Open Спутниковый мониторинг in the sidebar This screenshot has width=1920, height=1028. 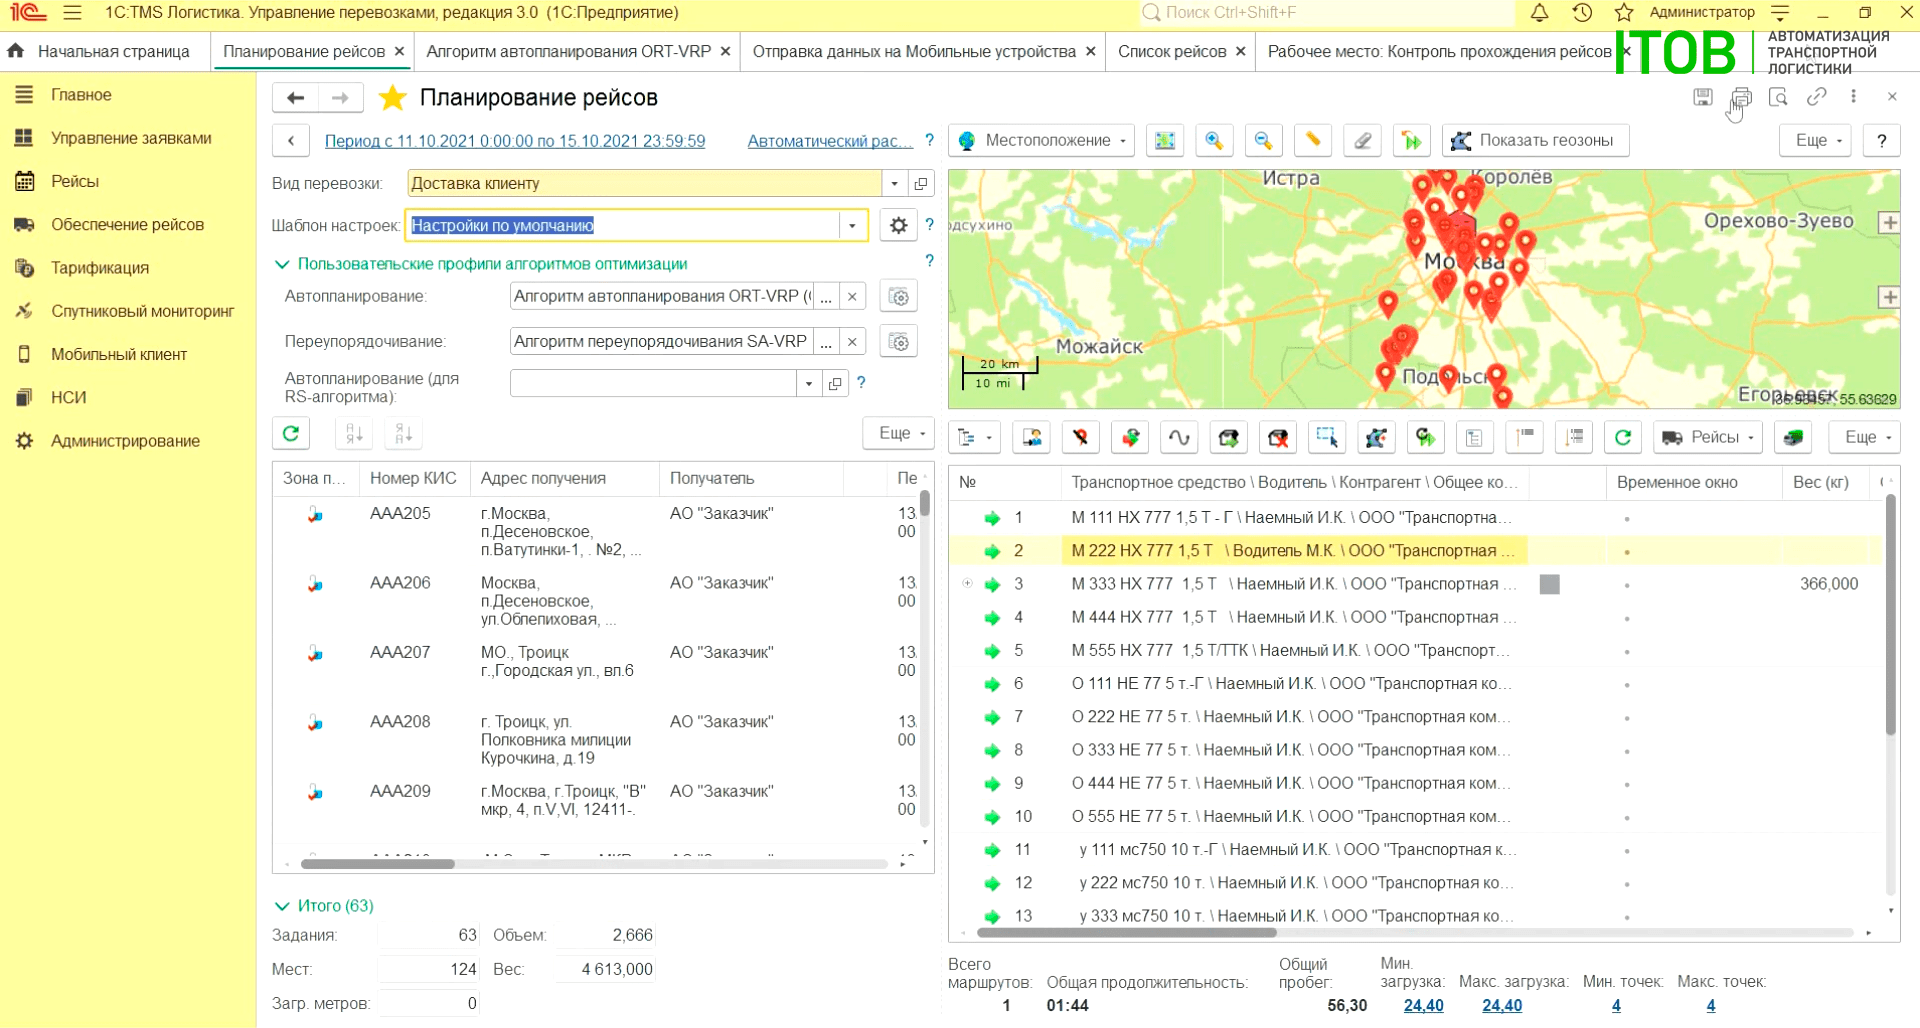(143, 312)
